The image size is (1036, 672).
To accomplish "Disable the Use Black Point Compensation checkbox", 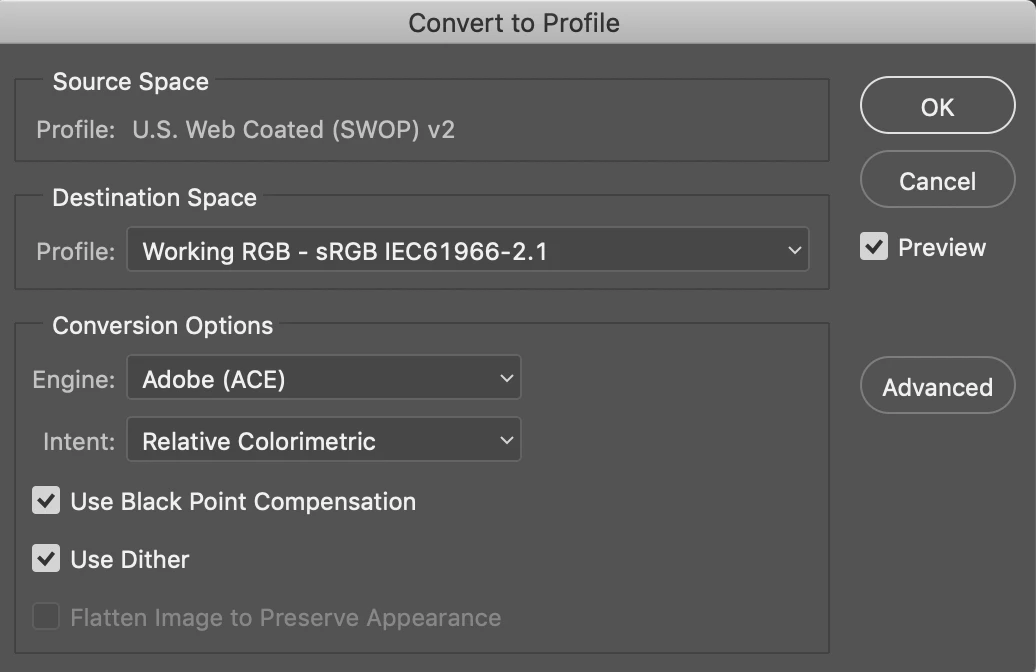I will 46,501.
